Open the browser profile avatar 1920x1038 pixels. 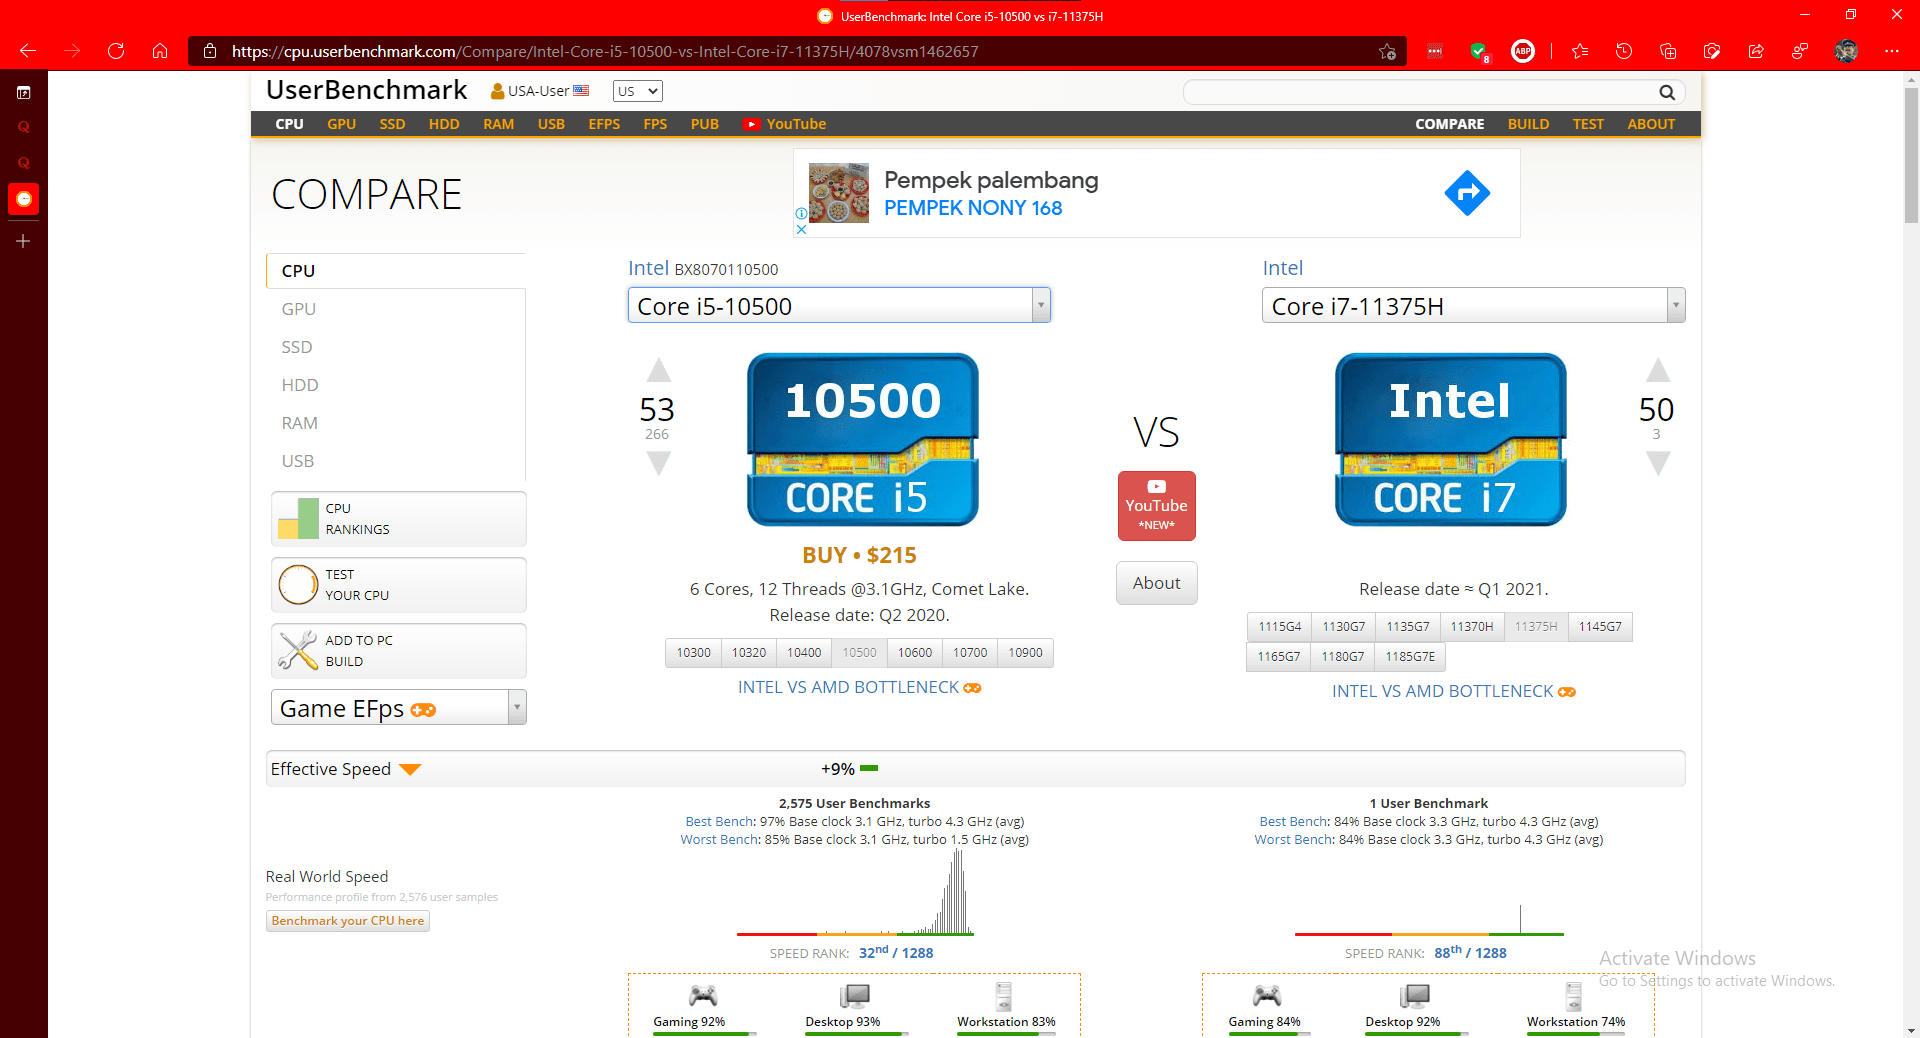(x=1846, y=51)
